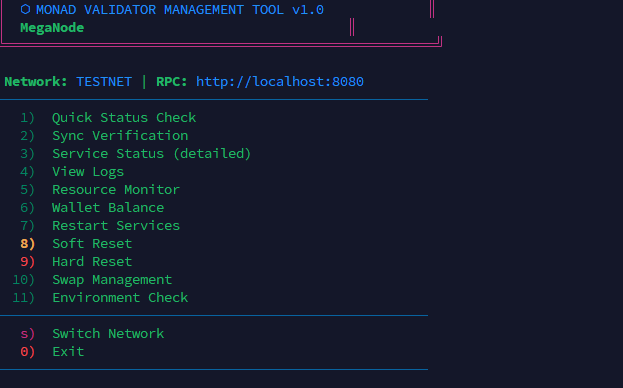Click the '11)' option number

(24, 298)
